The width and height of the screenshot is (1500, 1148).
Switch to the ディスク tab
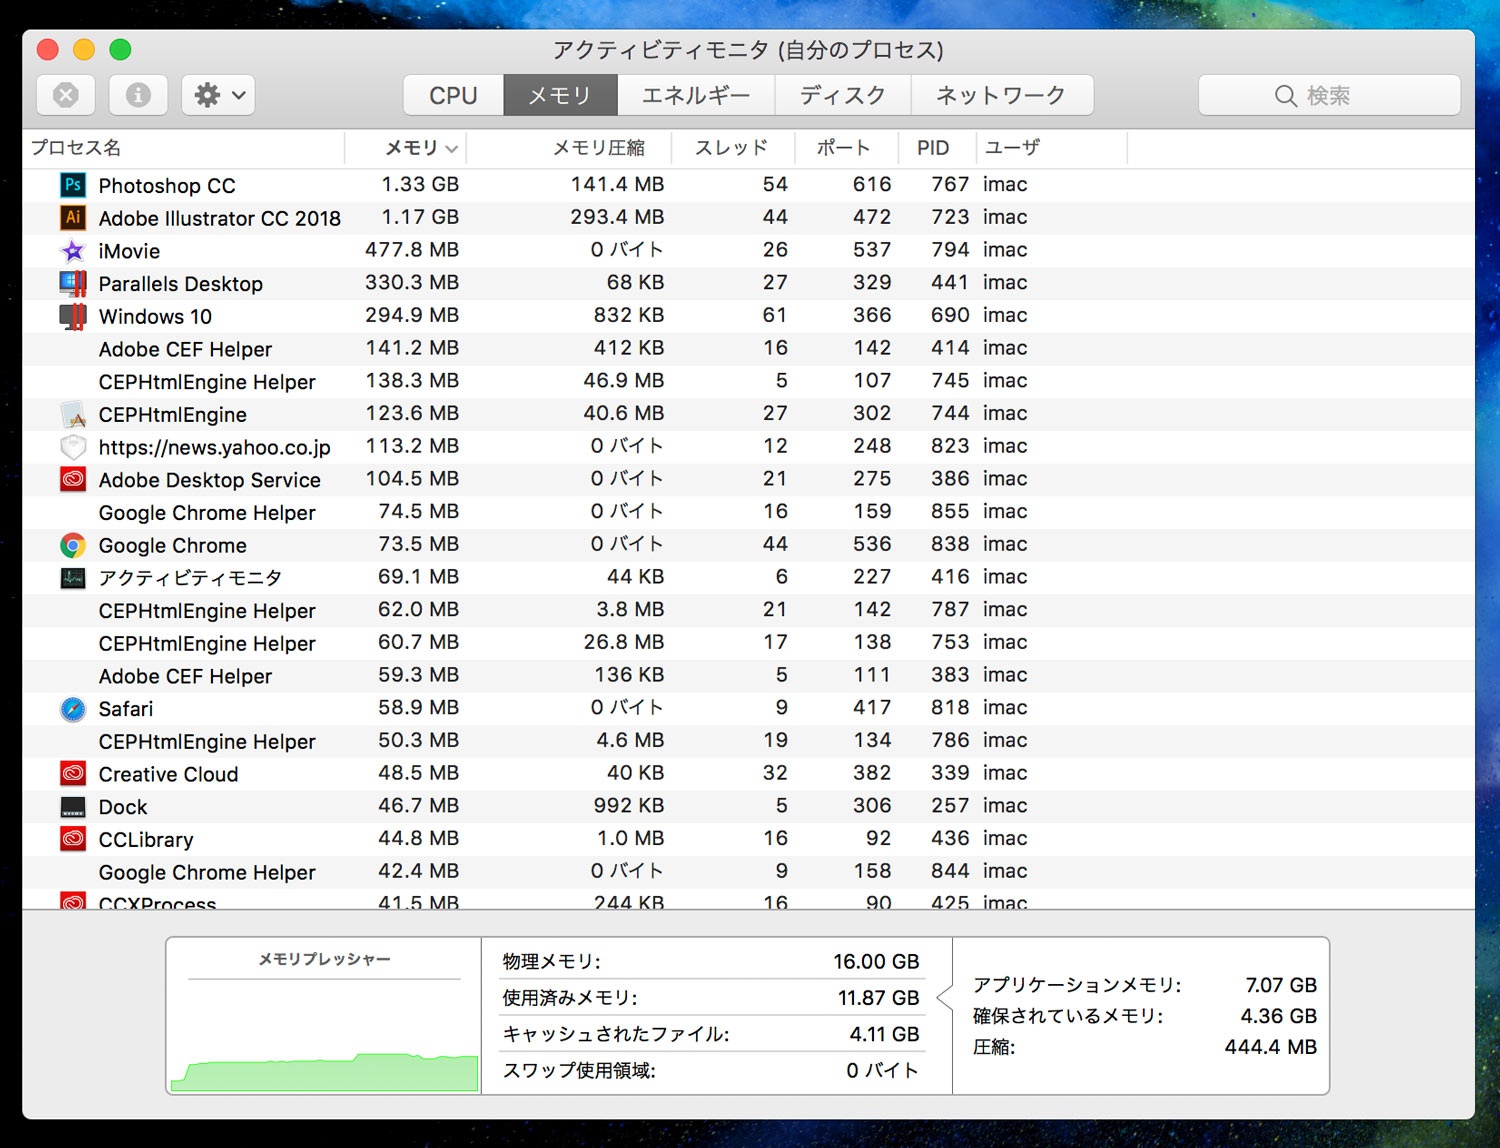point(843,95)
